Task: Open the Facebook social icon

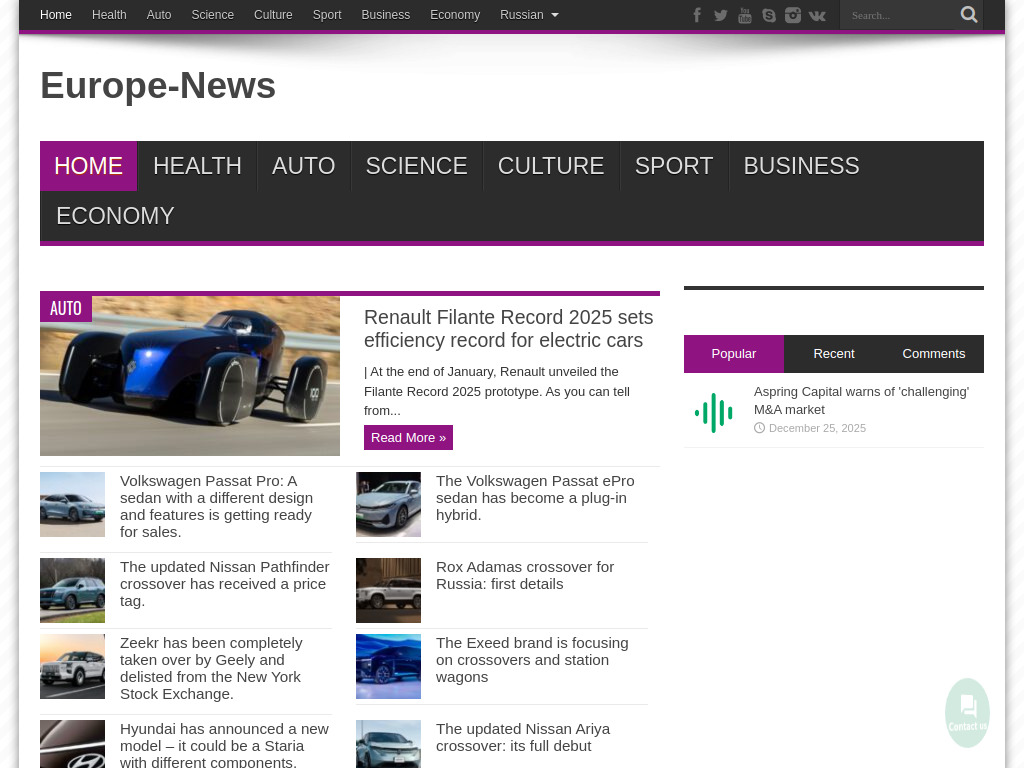Action: click(x=697, y=15)
